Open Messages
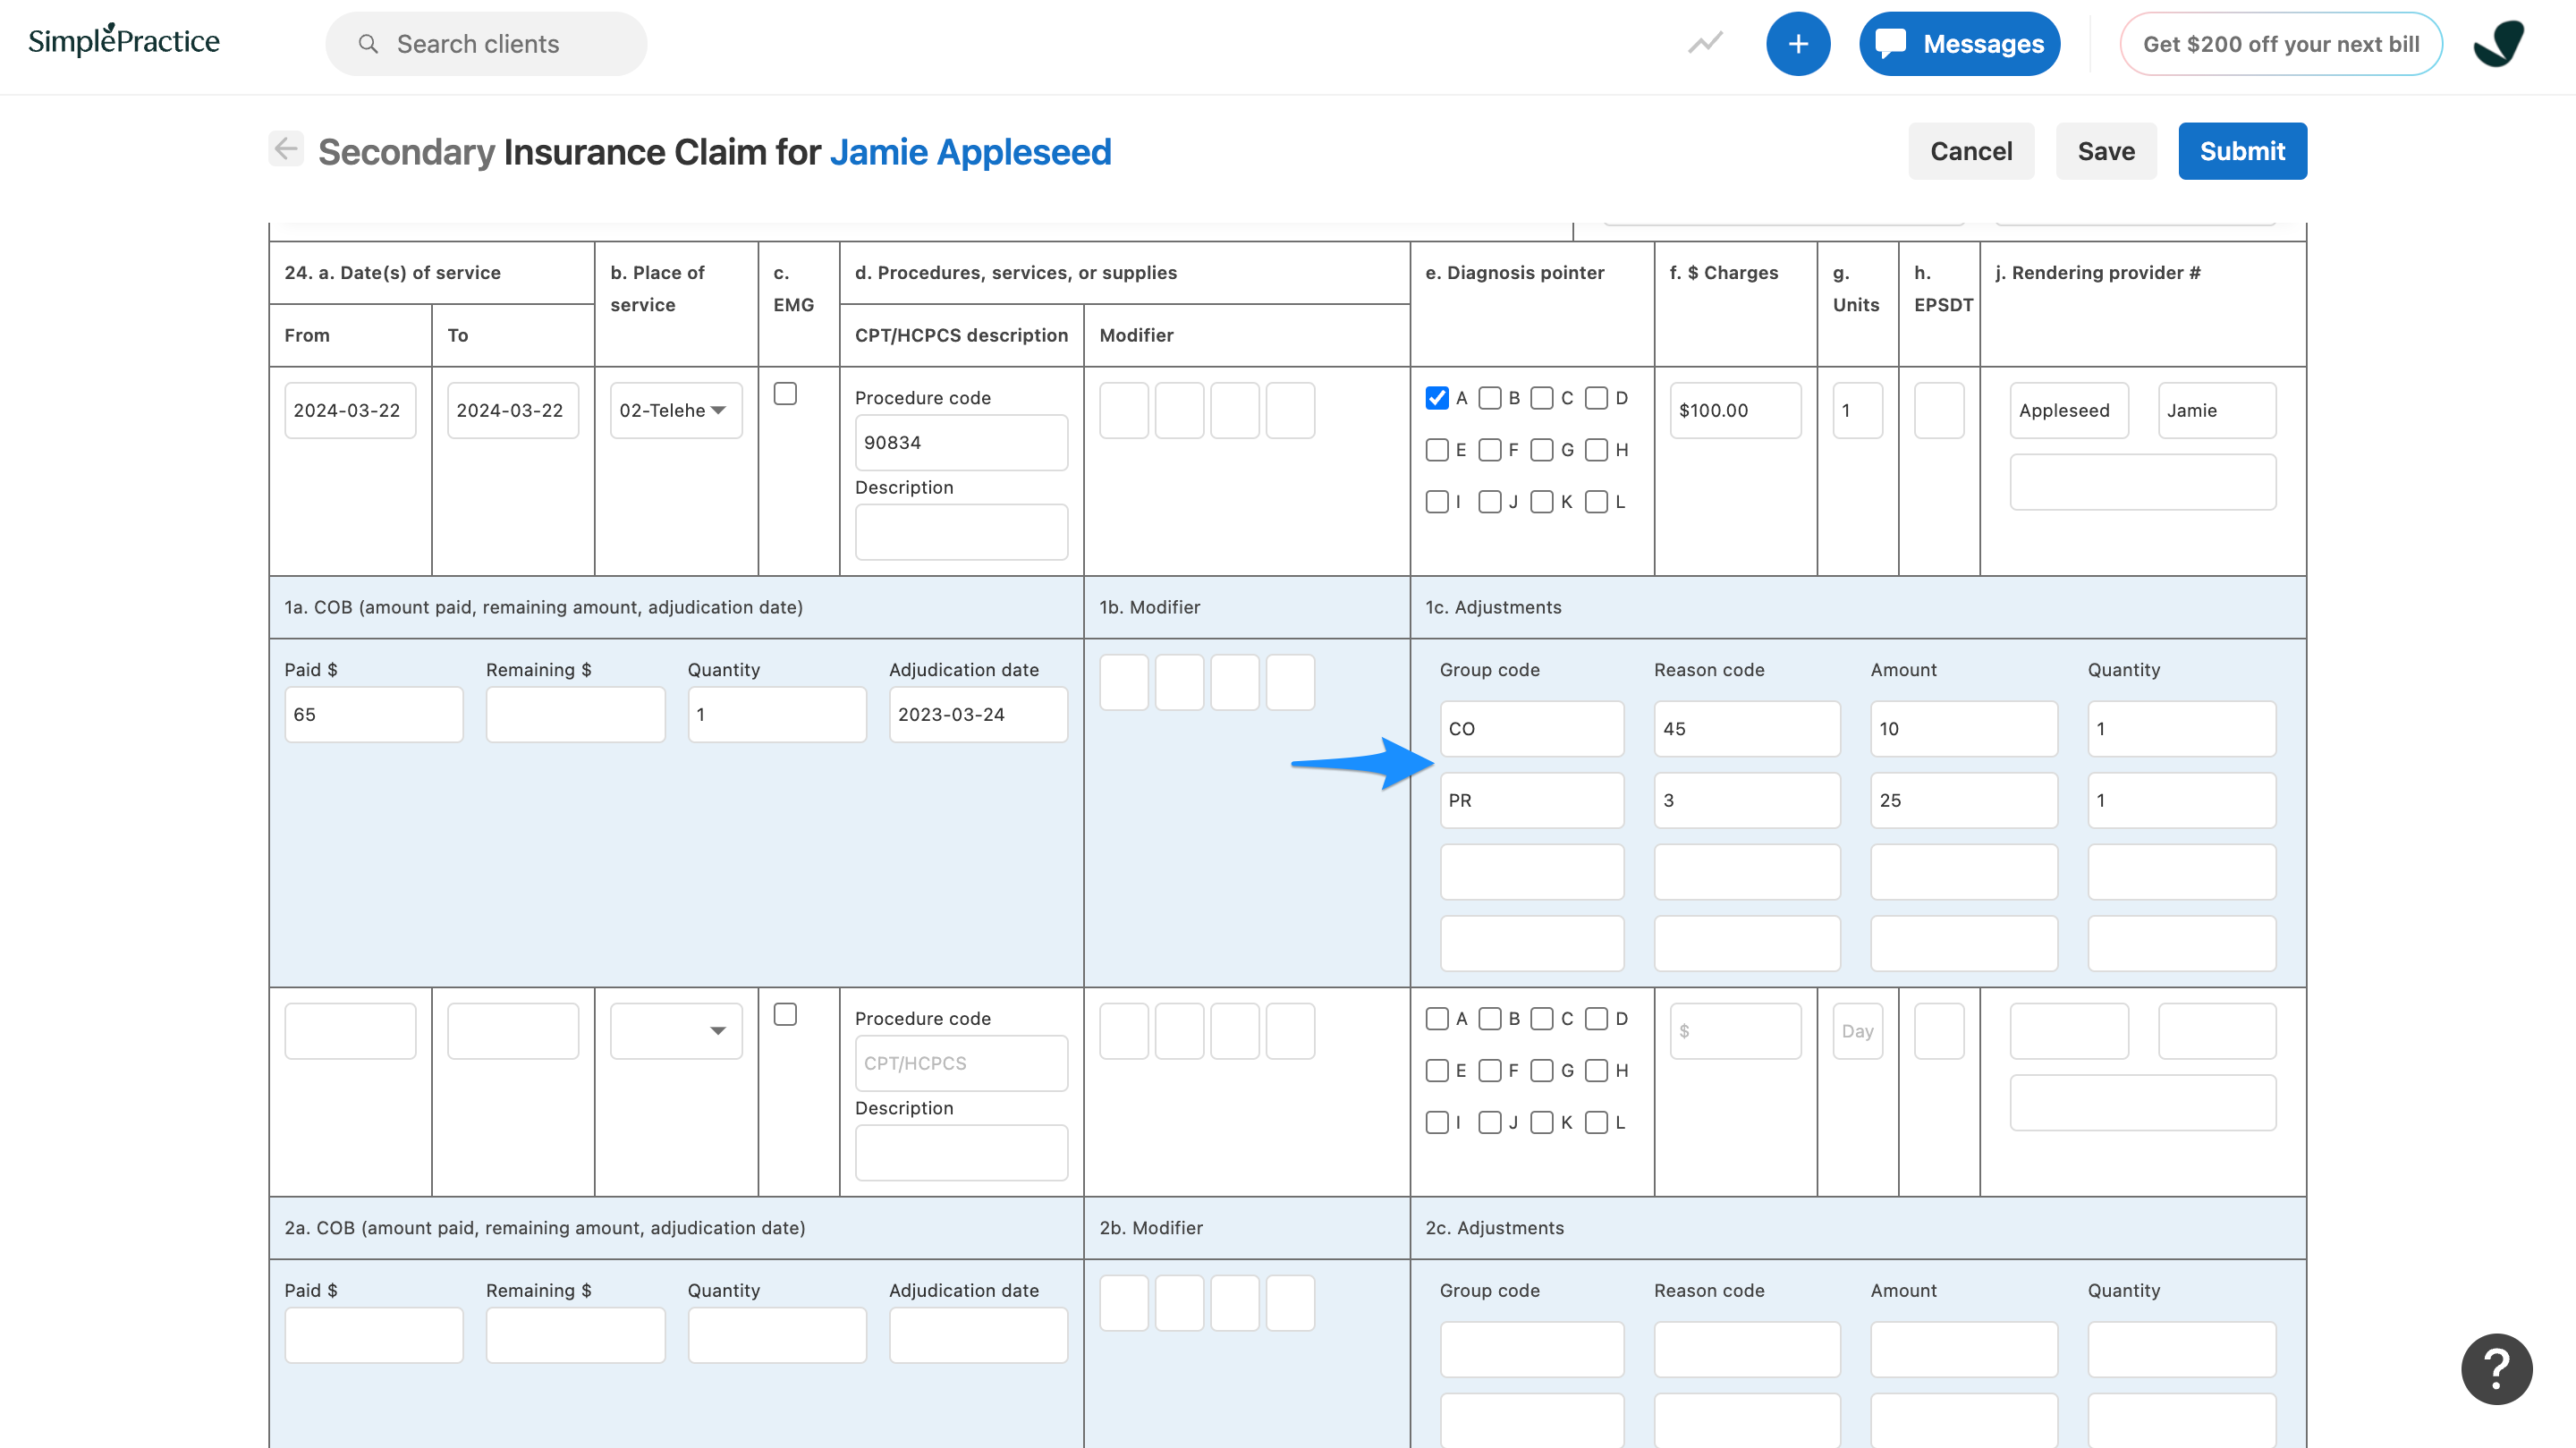The height and width of the screenshot is (1448, 2576). pyautogui.click(x=1959, y=44)
